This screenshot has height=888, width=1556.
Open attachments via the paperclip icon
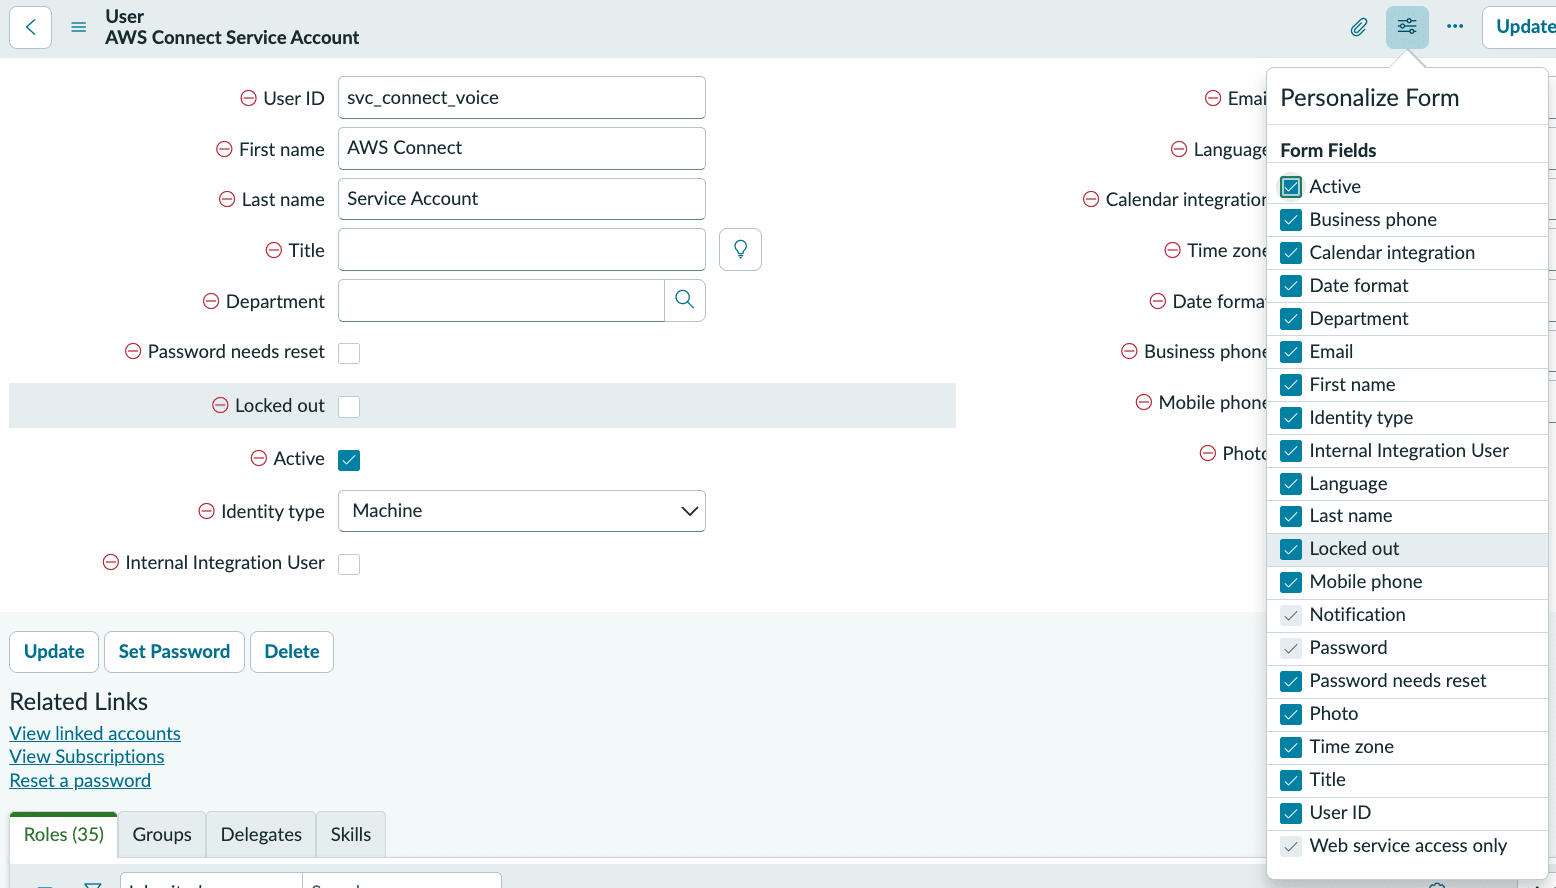click(1359, 27)
